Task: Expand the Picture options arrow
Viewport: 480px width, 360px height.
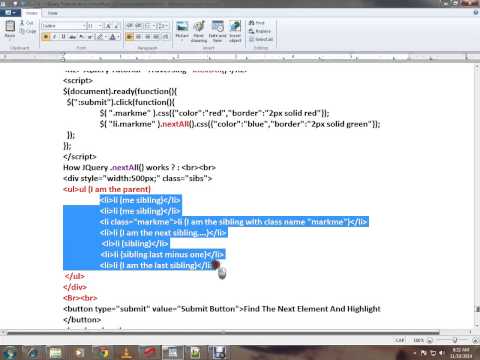Action: pos(182,40)
